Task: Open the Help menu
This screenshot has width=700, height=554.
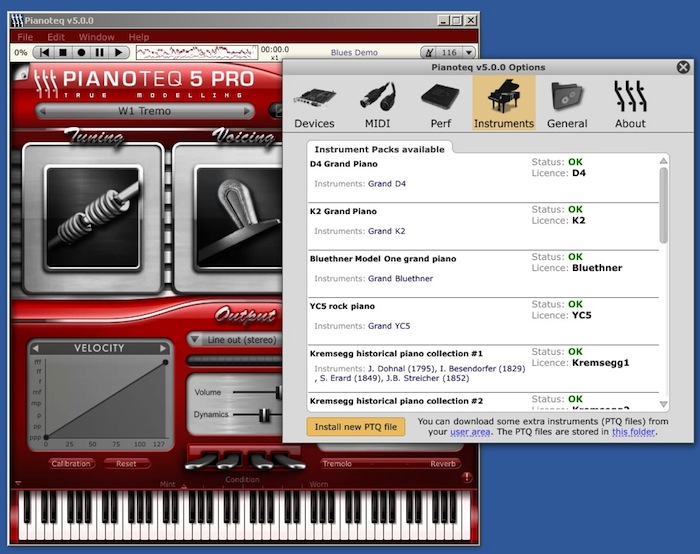Action: pos(139,37)
